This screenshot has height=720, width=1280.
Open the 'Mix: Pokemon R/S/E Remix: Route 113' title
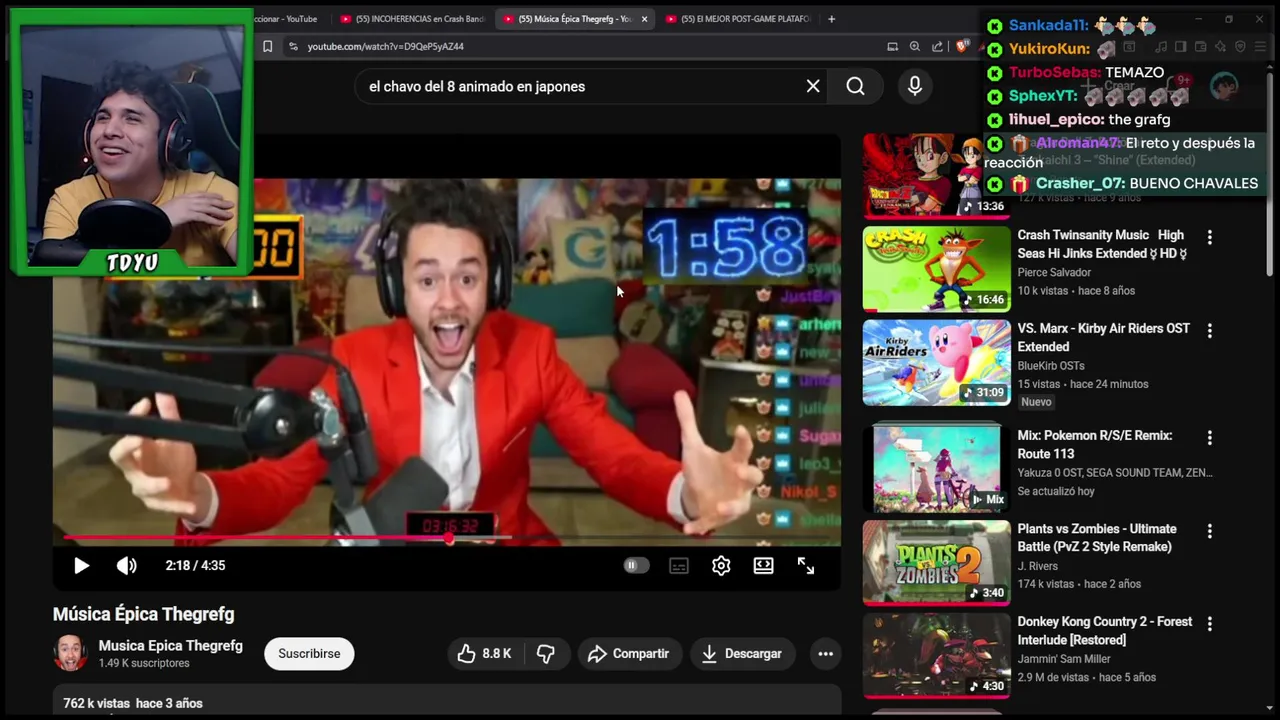[x=1096, y=444]
